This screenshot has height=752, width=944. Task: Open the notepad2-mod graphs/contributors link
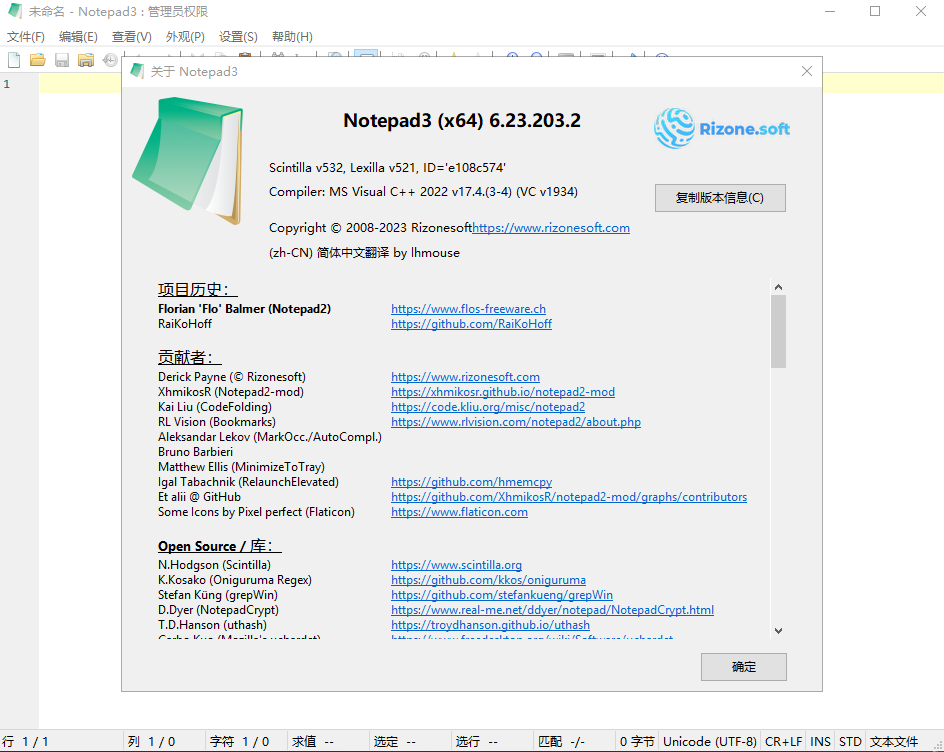pyautogui.click(x=569, y=497)
